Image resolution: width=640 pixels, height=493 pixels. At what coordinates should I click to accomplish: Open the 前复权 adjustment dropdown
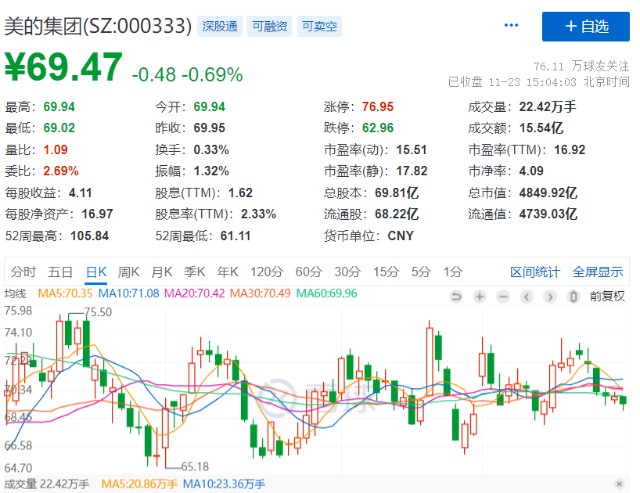pos(607,296)
